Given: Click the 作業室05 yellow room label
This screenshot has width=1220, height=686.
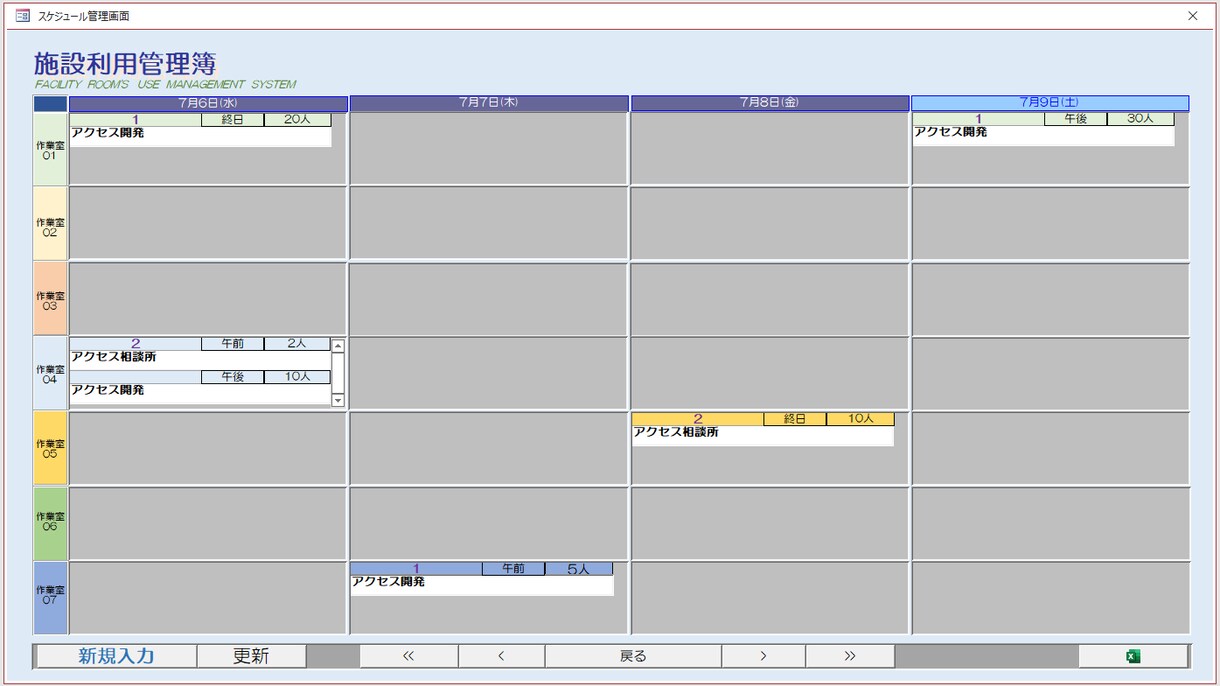Looking at the screenshot, I should pos(50,448).
